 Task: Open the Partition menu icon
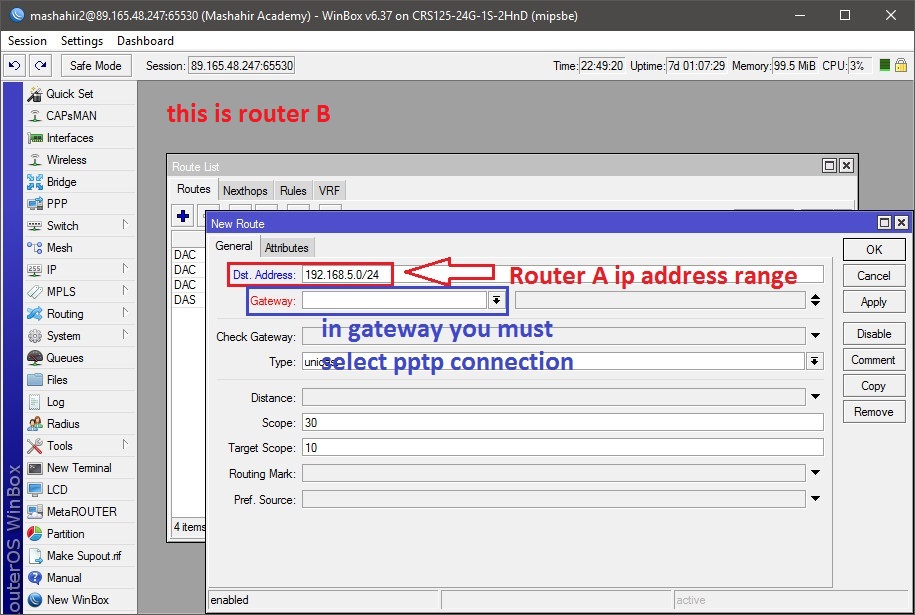tap(35, 534)
